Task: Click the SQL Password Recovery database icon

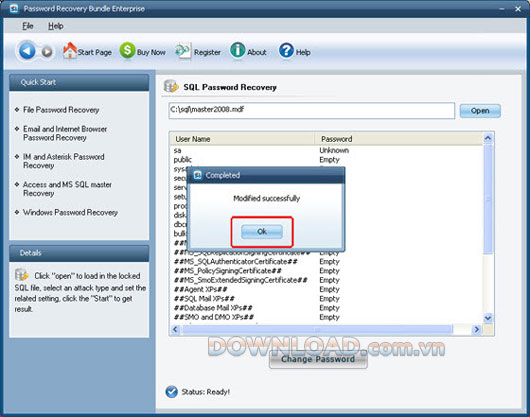Action: (171, 87)
